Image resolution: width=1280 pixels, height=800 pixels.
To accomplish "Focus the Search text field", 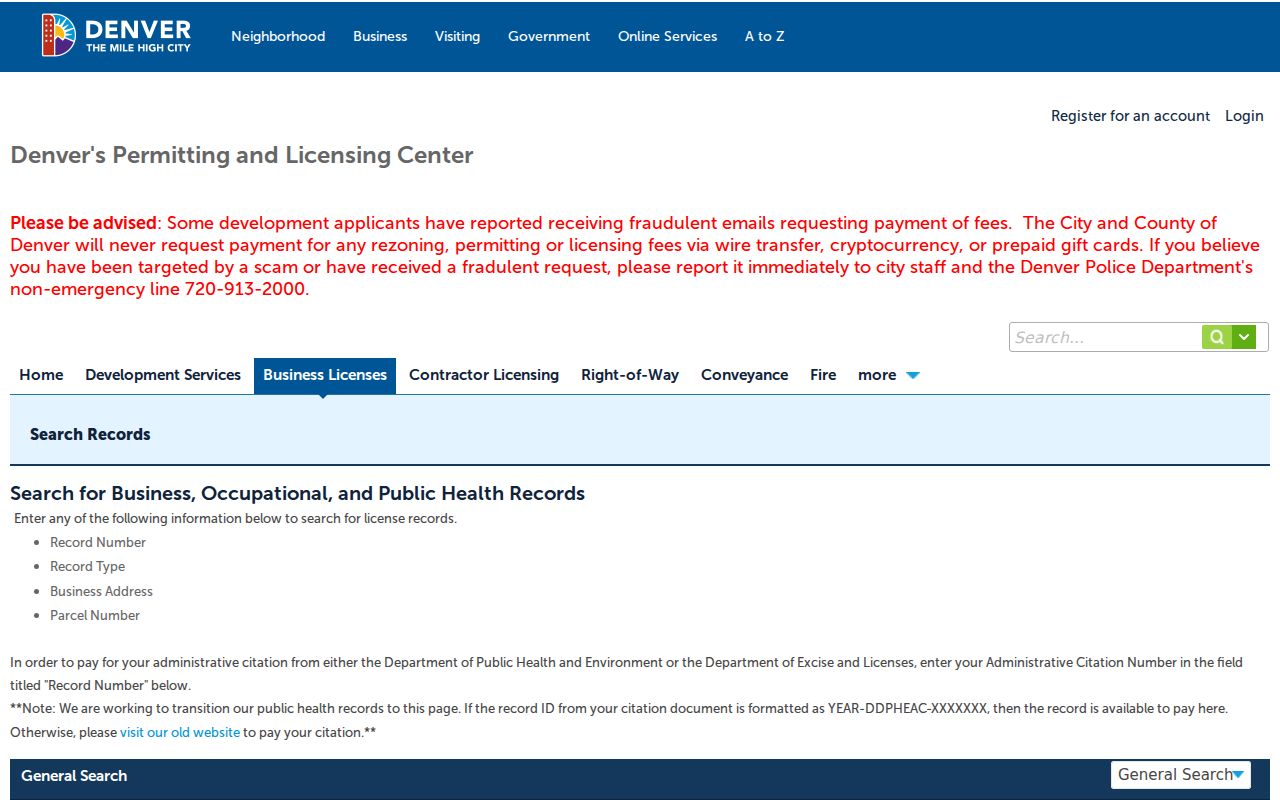I will pos(1105,337).
